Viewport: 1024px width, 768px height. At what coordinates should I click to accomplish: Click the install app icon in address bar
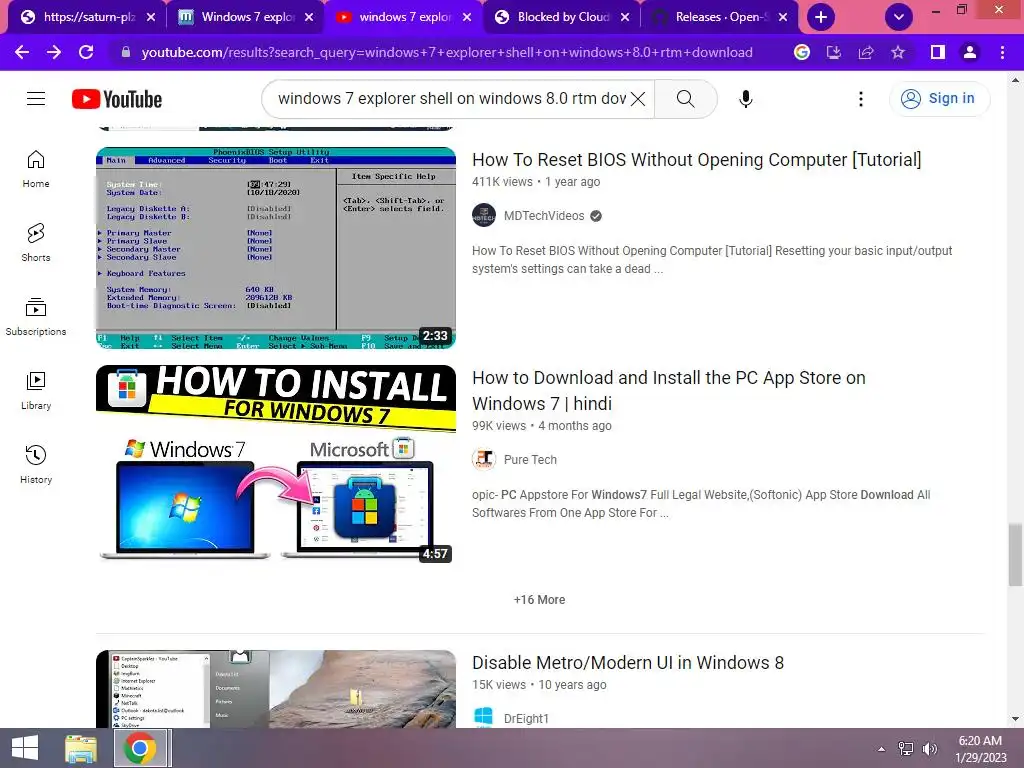(834, 52)
